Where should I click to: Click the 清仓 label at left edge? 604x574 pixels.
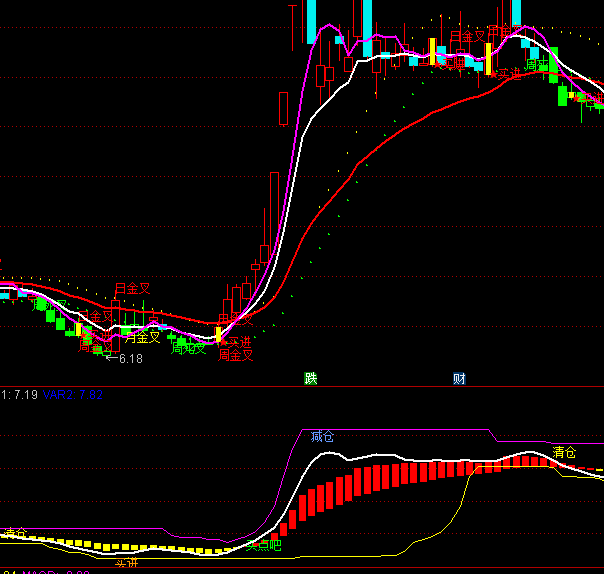pos(12,532)
